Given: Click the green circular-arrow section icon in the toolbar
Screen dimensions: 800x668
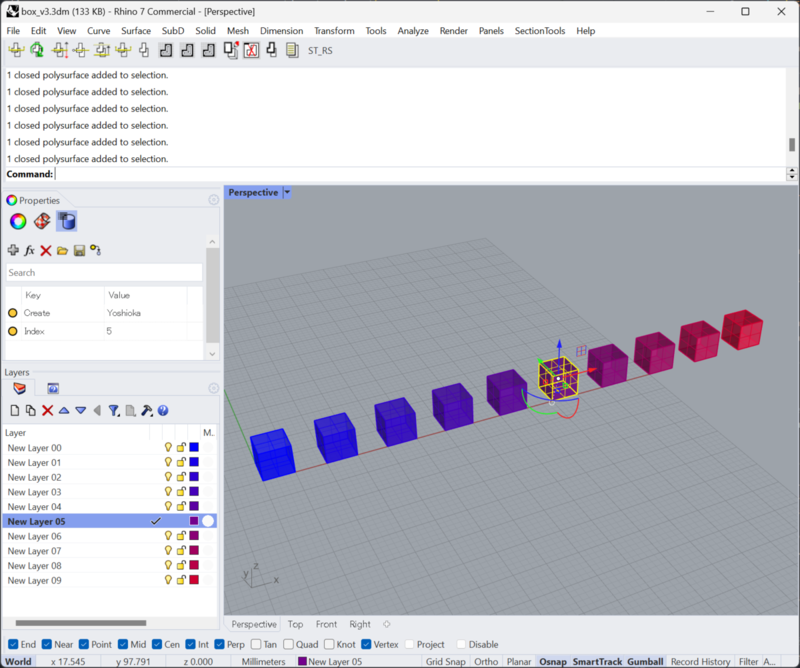Looking at the screenshot, I should [37, 50].
